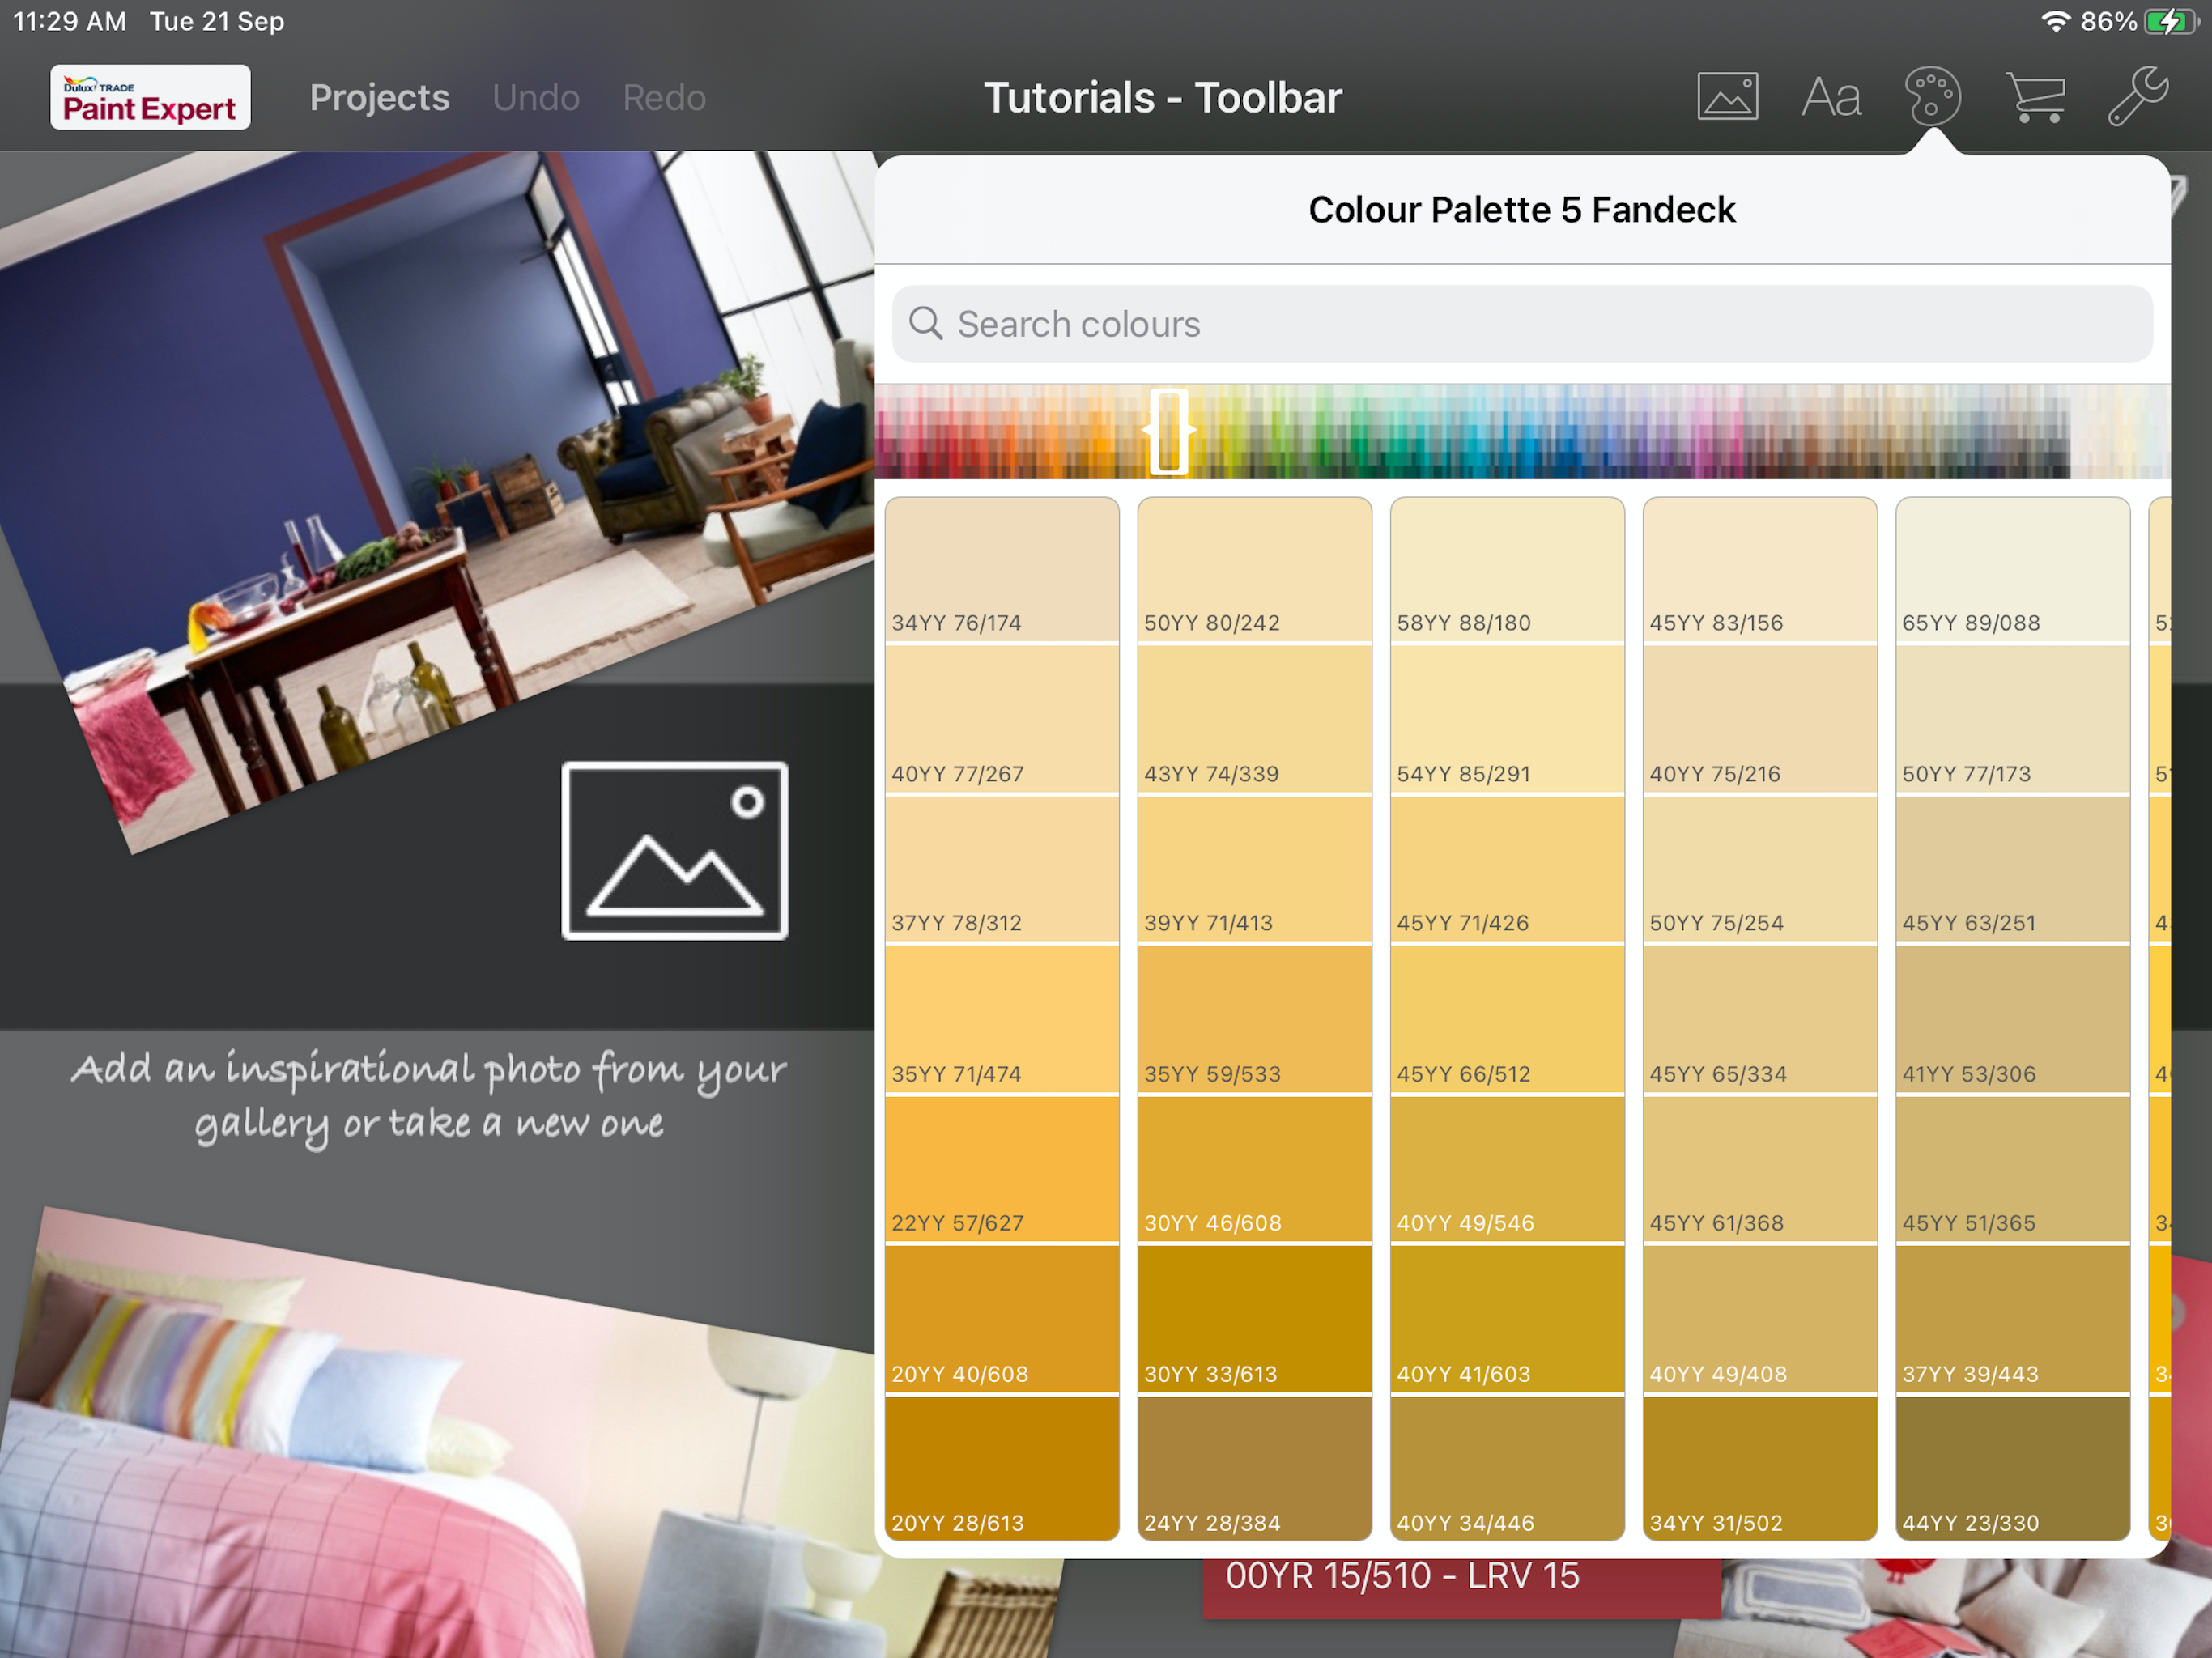Choose swatch 34YY 31/502

(1760, 1468)
